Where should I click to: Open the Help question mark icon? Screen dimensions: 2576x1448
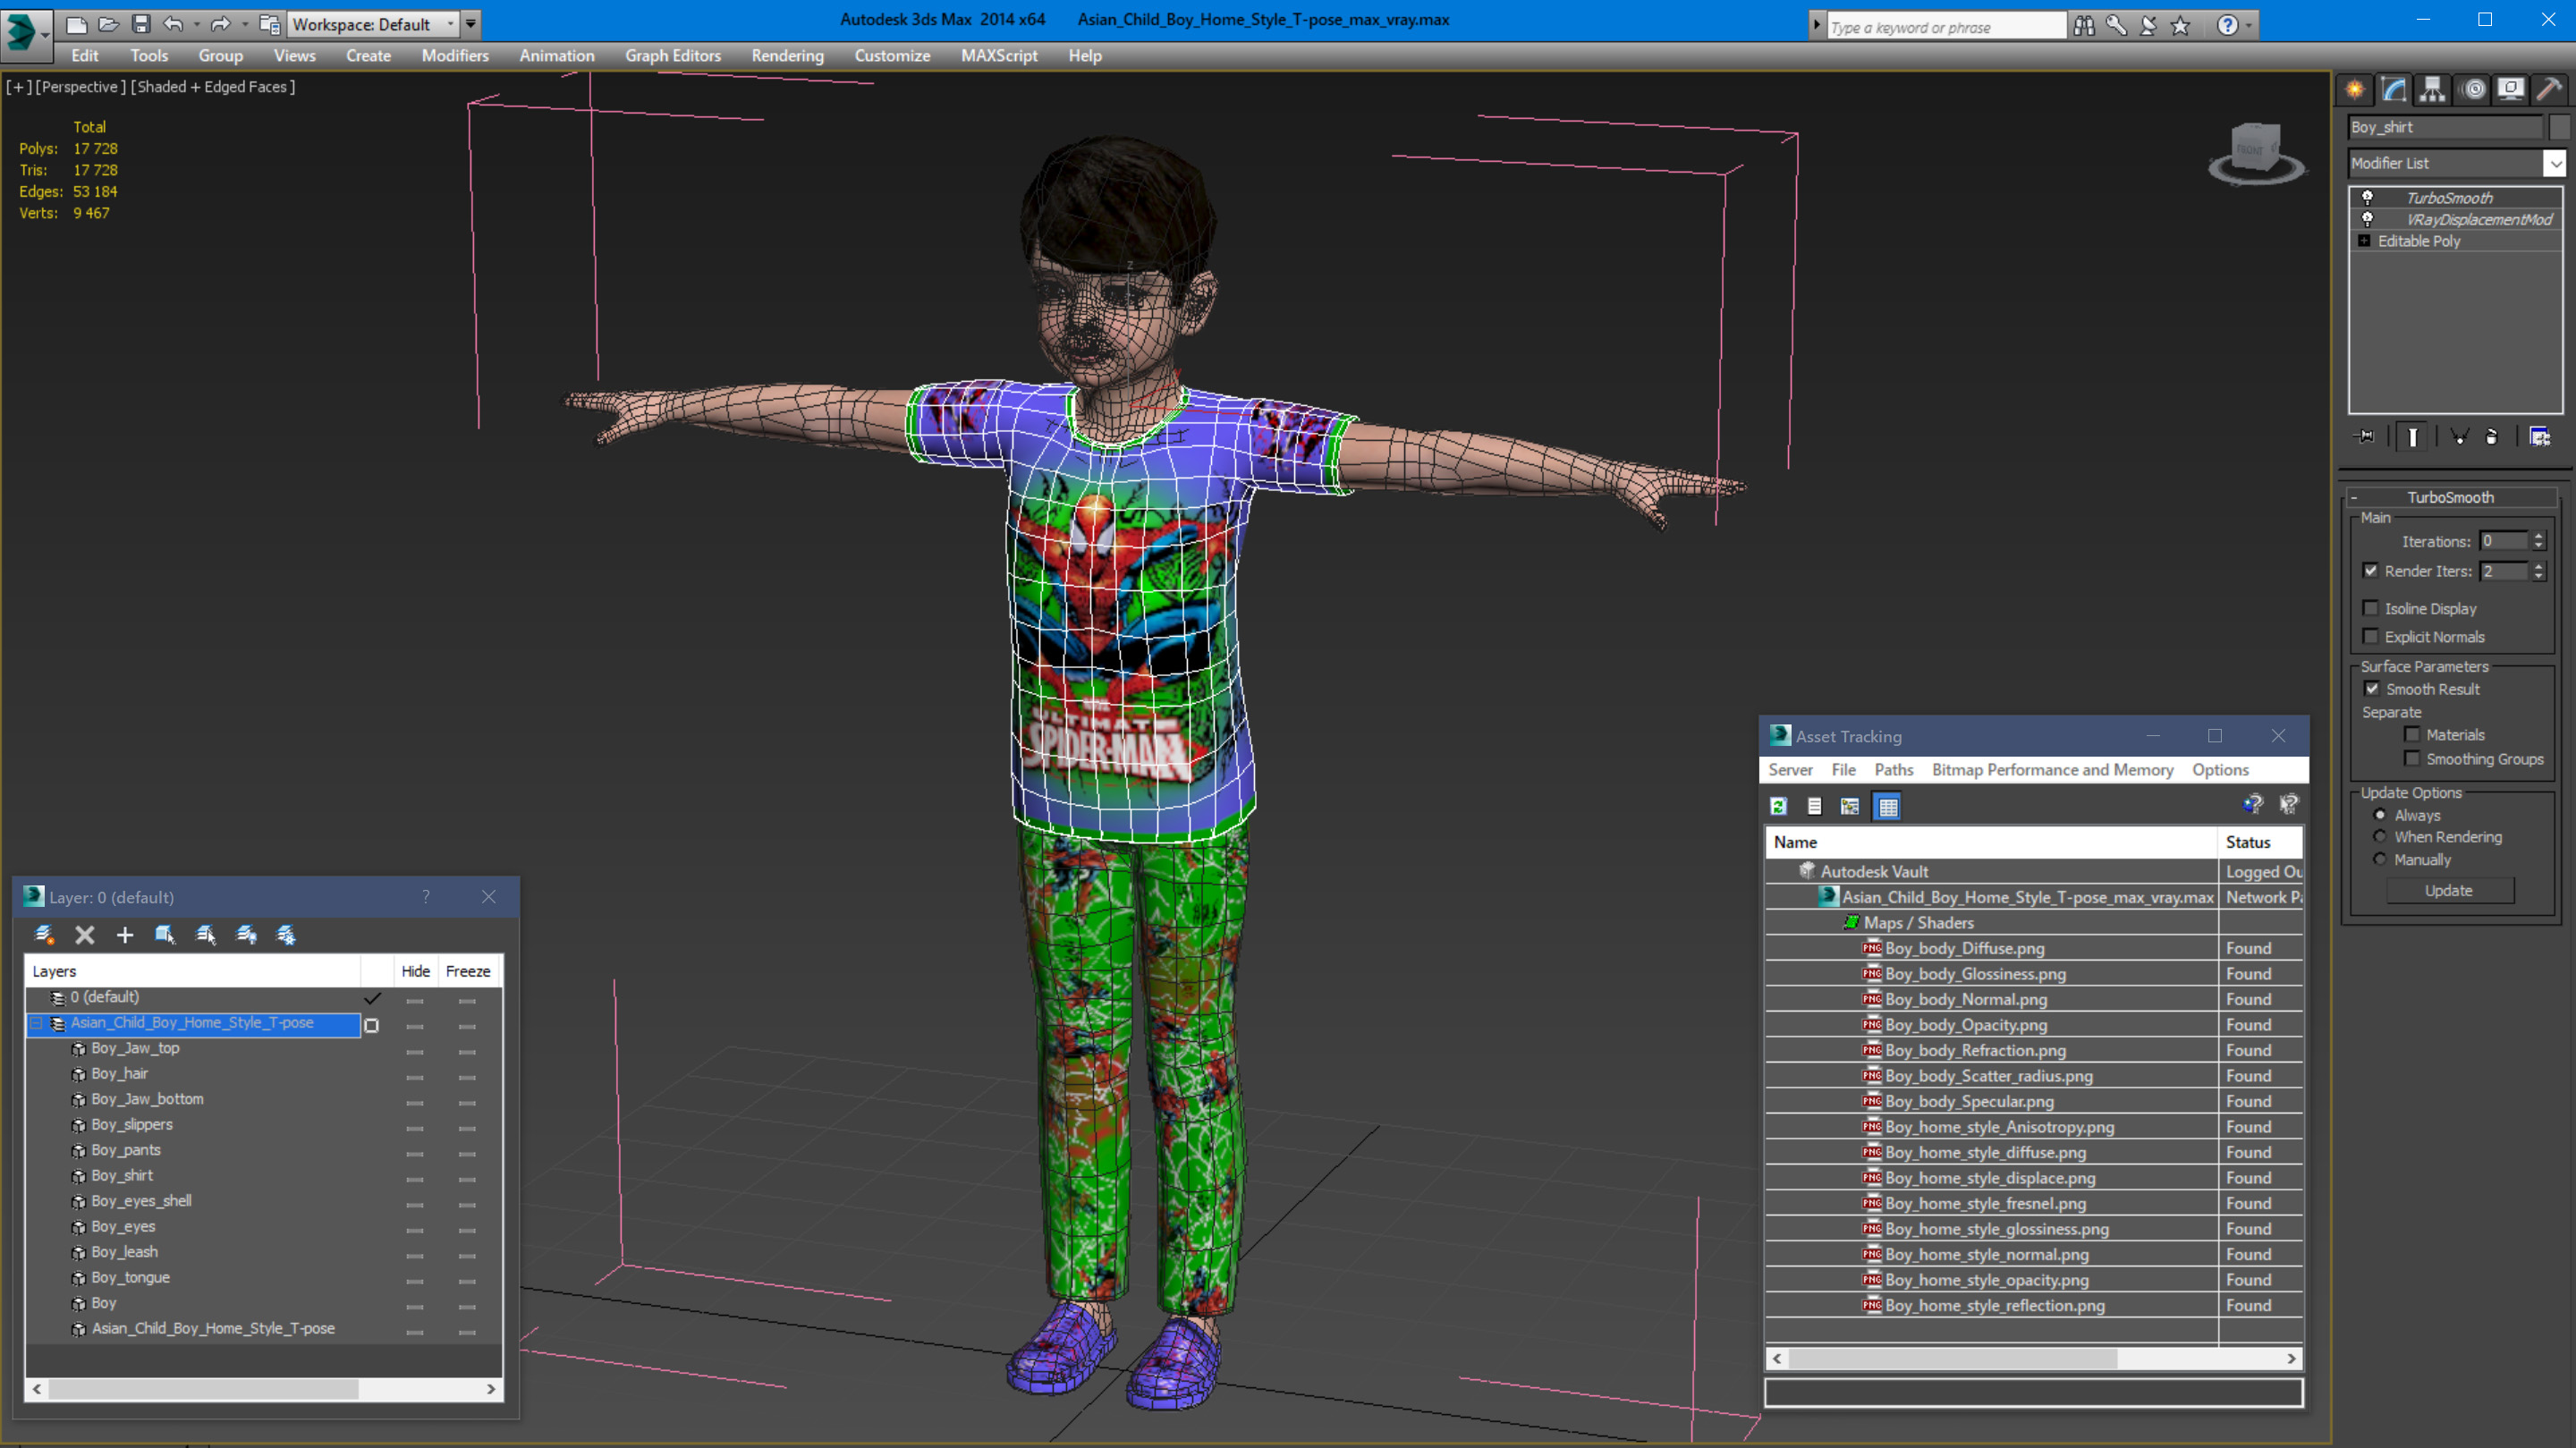(2227, 25)
